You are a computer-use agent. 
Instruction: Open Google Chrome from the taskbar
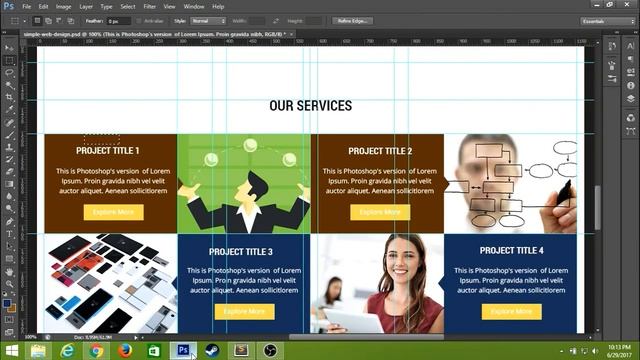96,351
